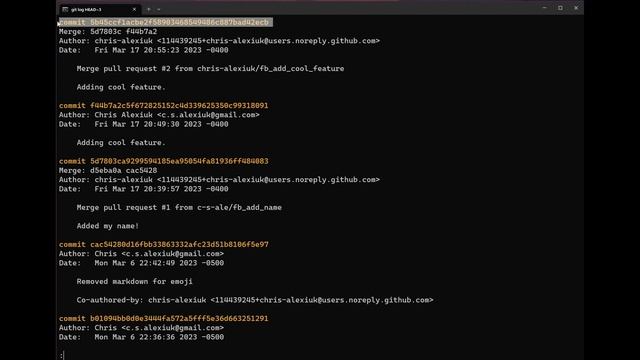Click the highlighted commit 5b45ccf hash line

click(165, 22)
